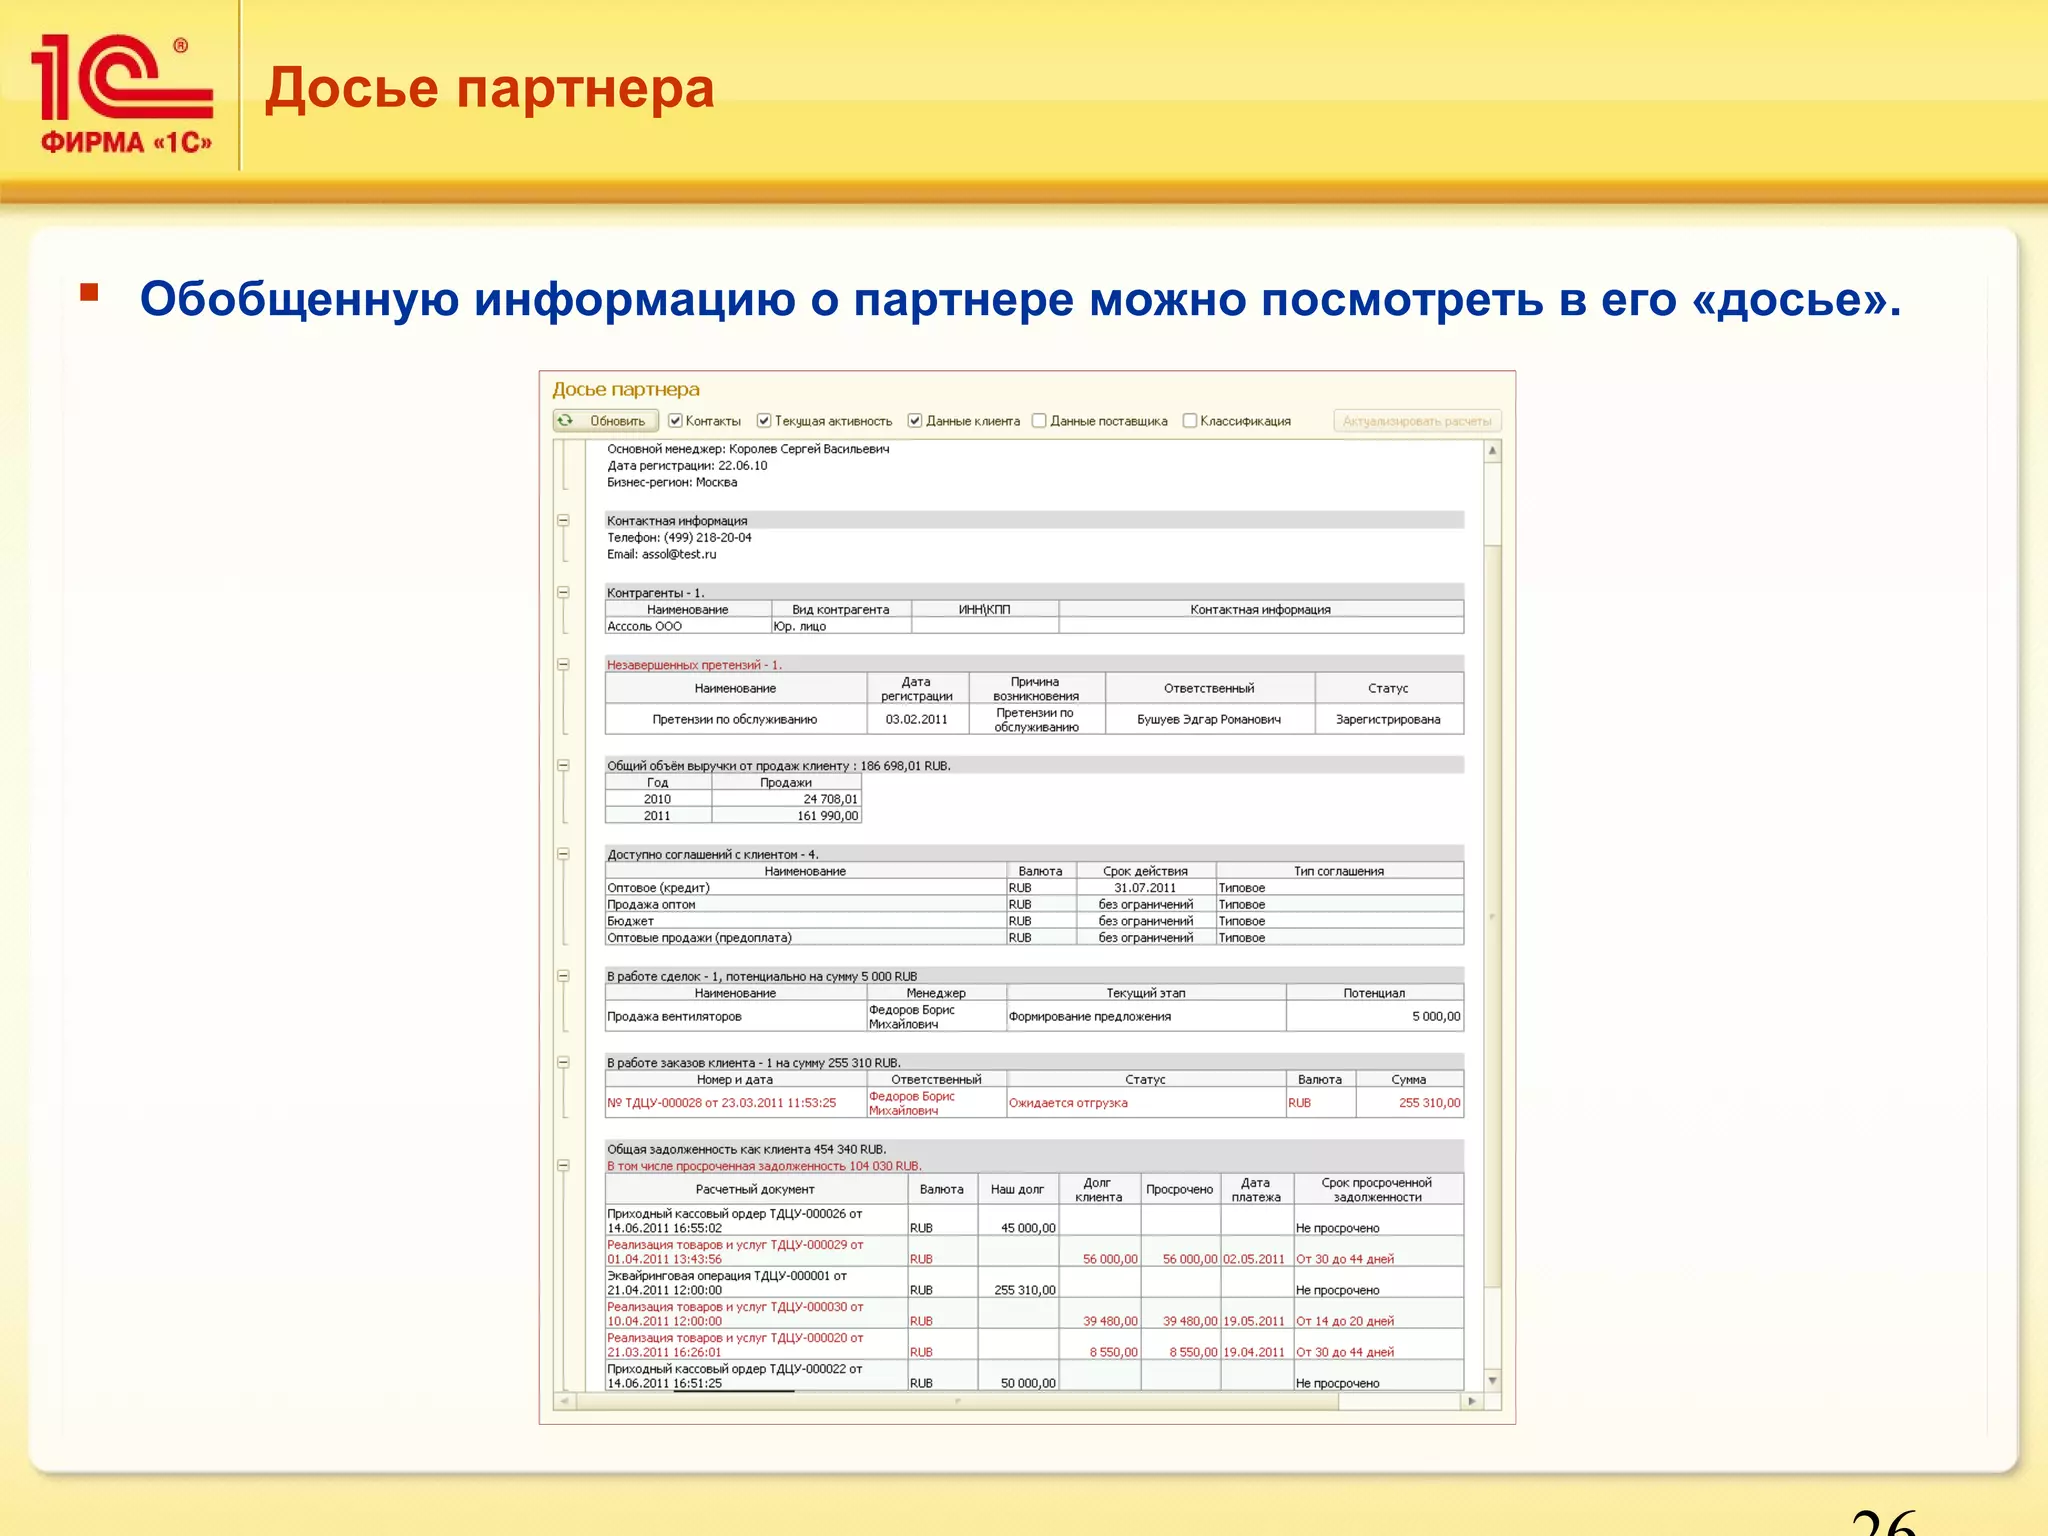Click Приходный кассовый ордер ТДЦУ-000022 row
Screen dimensions: 2048x1536
[1034, 1376]
